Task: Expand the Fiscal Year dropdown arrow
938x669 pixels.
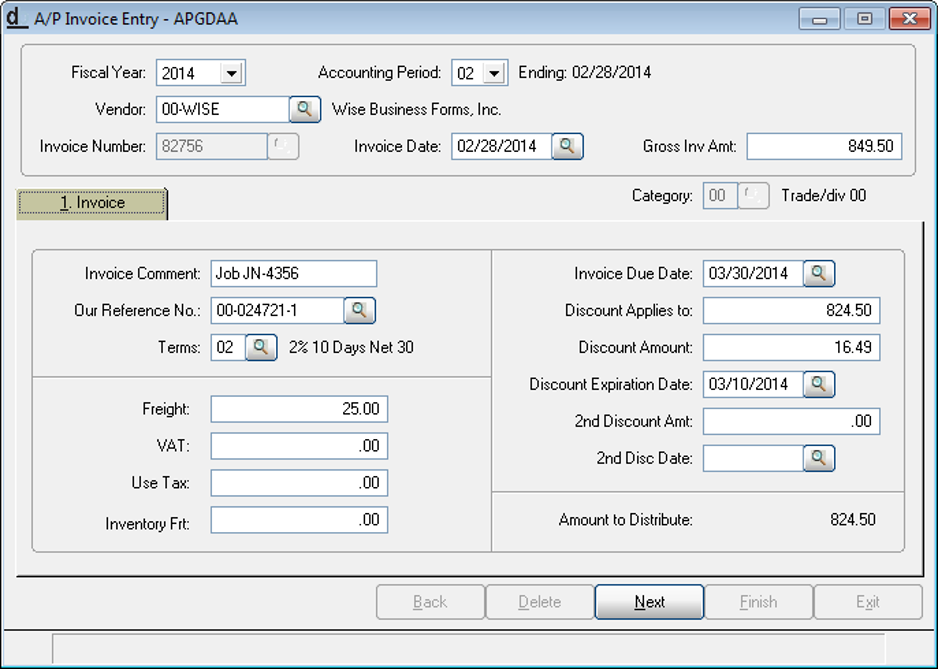Action: tap(232, 73)
